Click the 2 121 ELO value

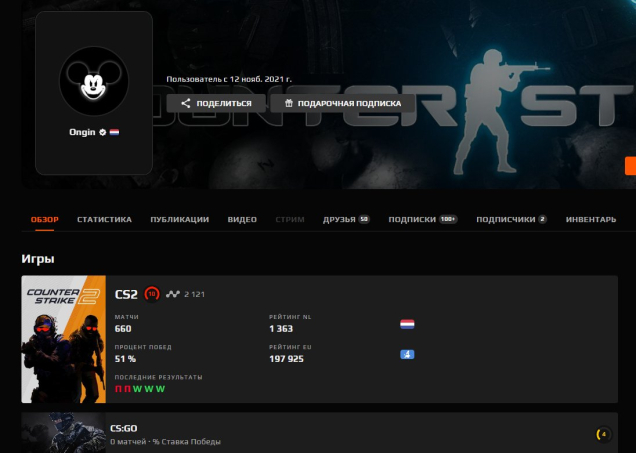(194, 294)
